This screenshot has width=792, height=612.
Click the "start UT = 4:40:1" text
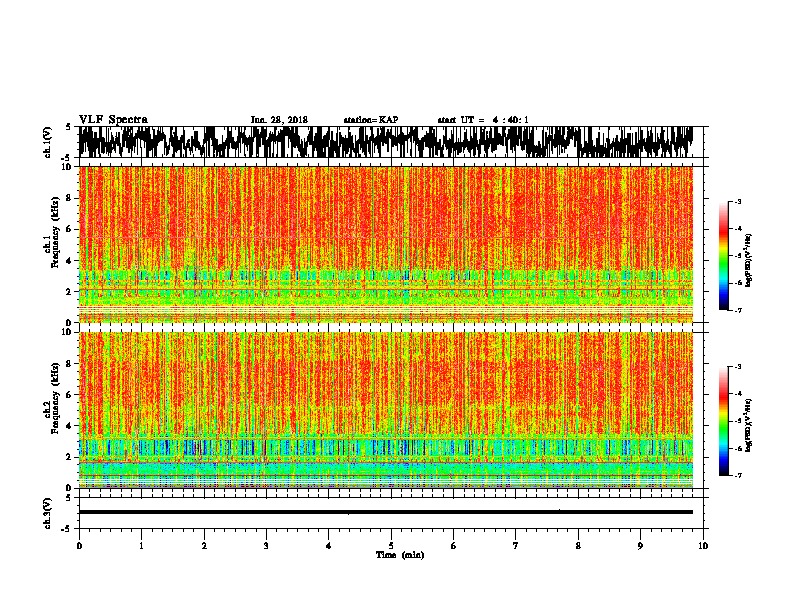point(482,120)
